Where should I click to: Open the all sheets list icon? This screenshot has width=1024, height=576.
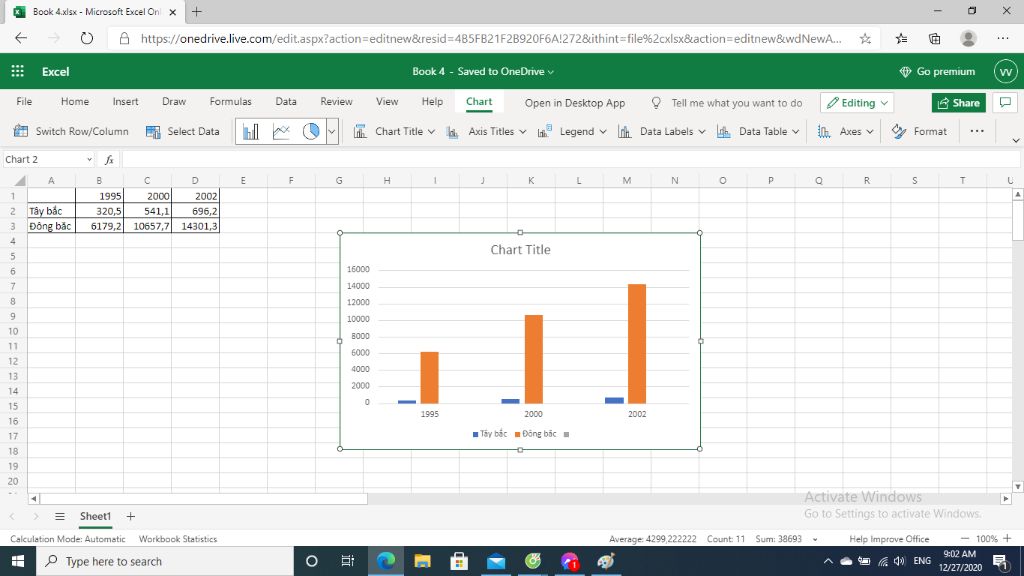point(59,516)
